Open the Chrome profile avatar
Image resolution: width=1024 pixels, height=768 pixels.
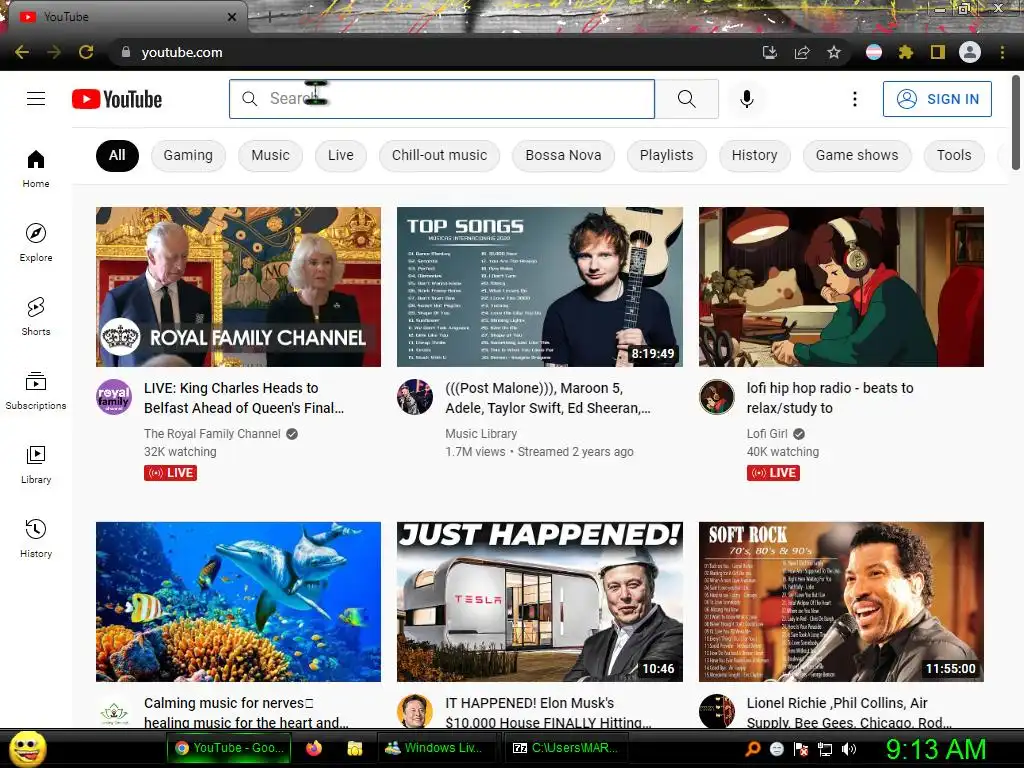(970, 52)
